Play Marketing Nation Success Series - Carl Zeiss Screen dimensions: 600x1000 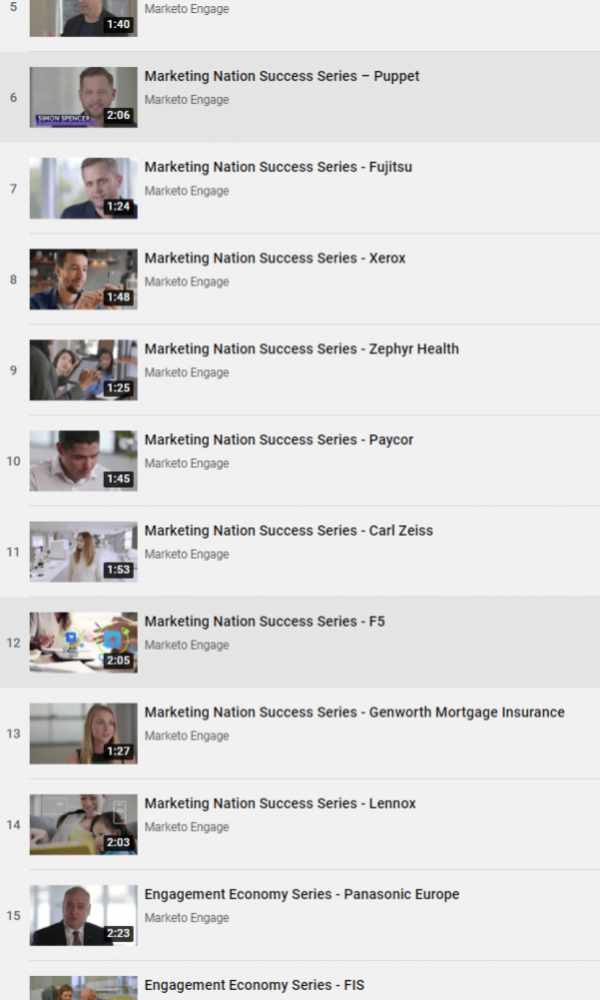click(289, 531)
